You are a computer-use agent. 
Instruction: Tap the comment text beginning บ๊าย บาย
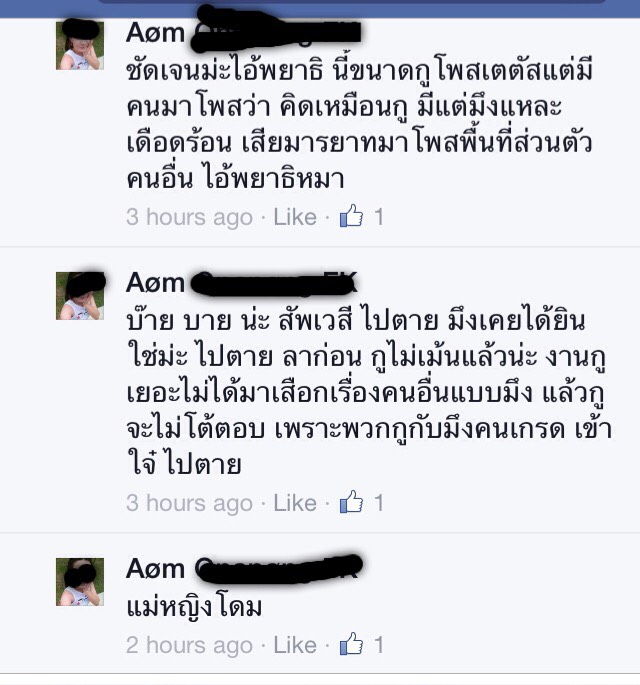(369, 393)
